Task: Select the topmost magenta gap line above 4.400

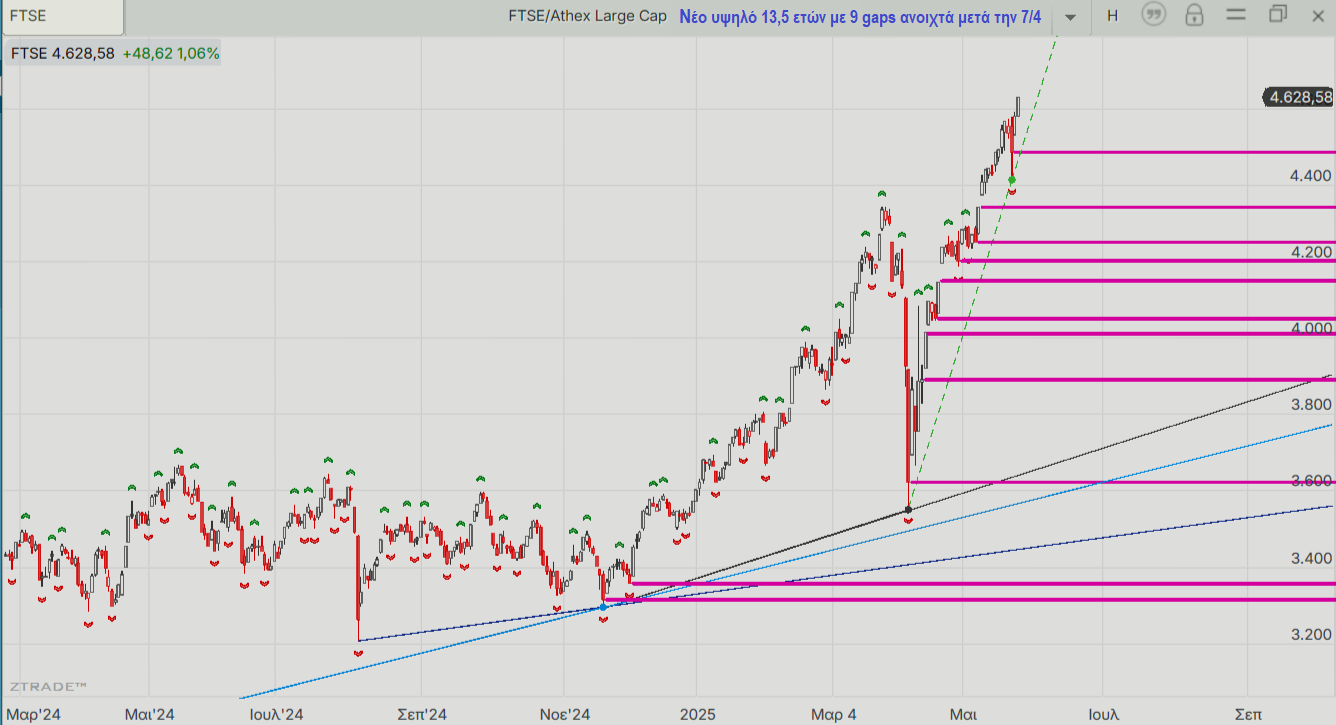Action: pyautogui.click(x=1174, y=152)
